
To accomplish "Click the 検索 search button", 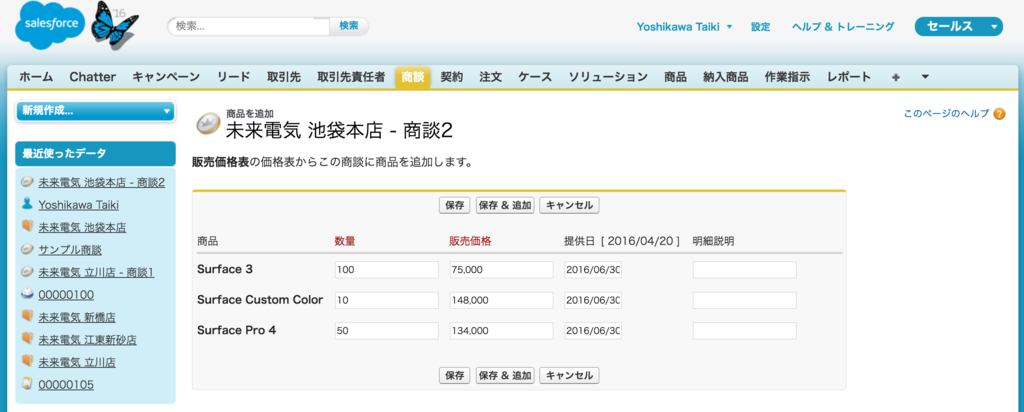I will (x=349, y=26).
